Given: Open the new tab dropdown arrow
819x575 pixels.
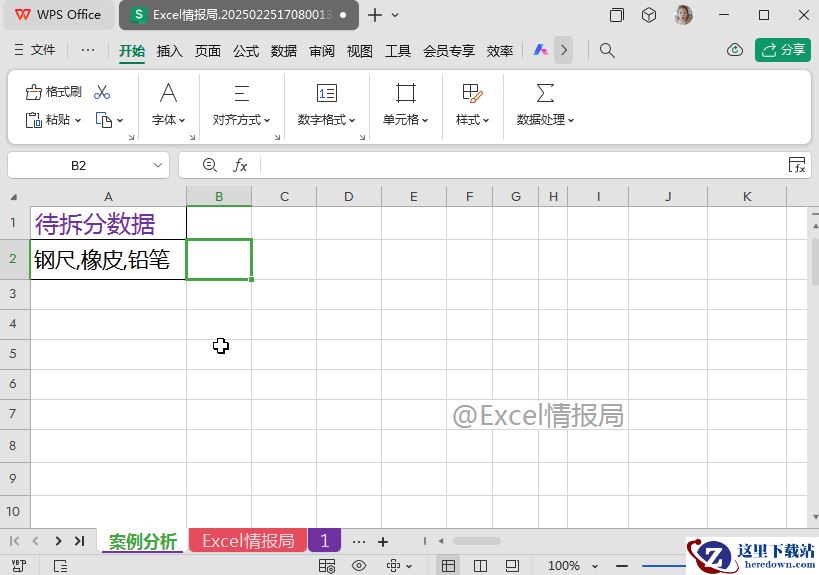Looking at the screenshot, I should (x=395, y=15).
